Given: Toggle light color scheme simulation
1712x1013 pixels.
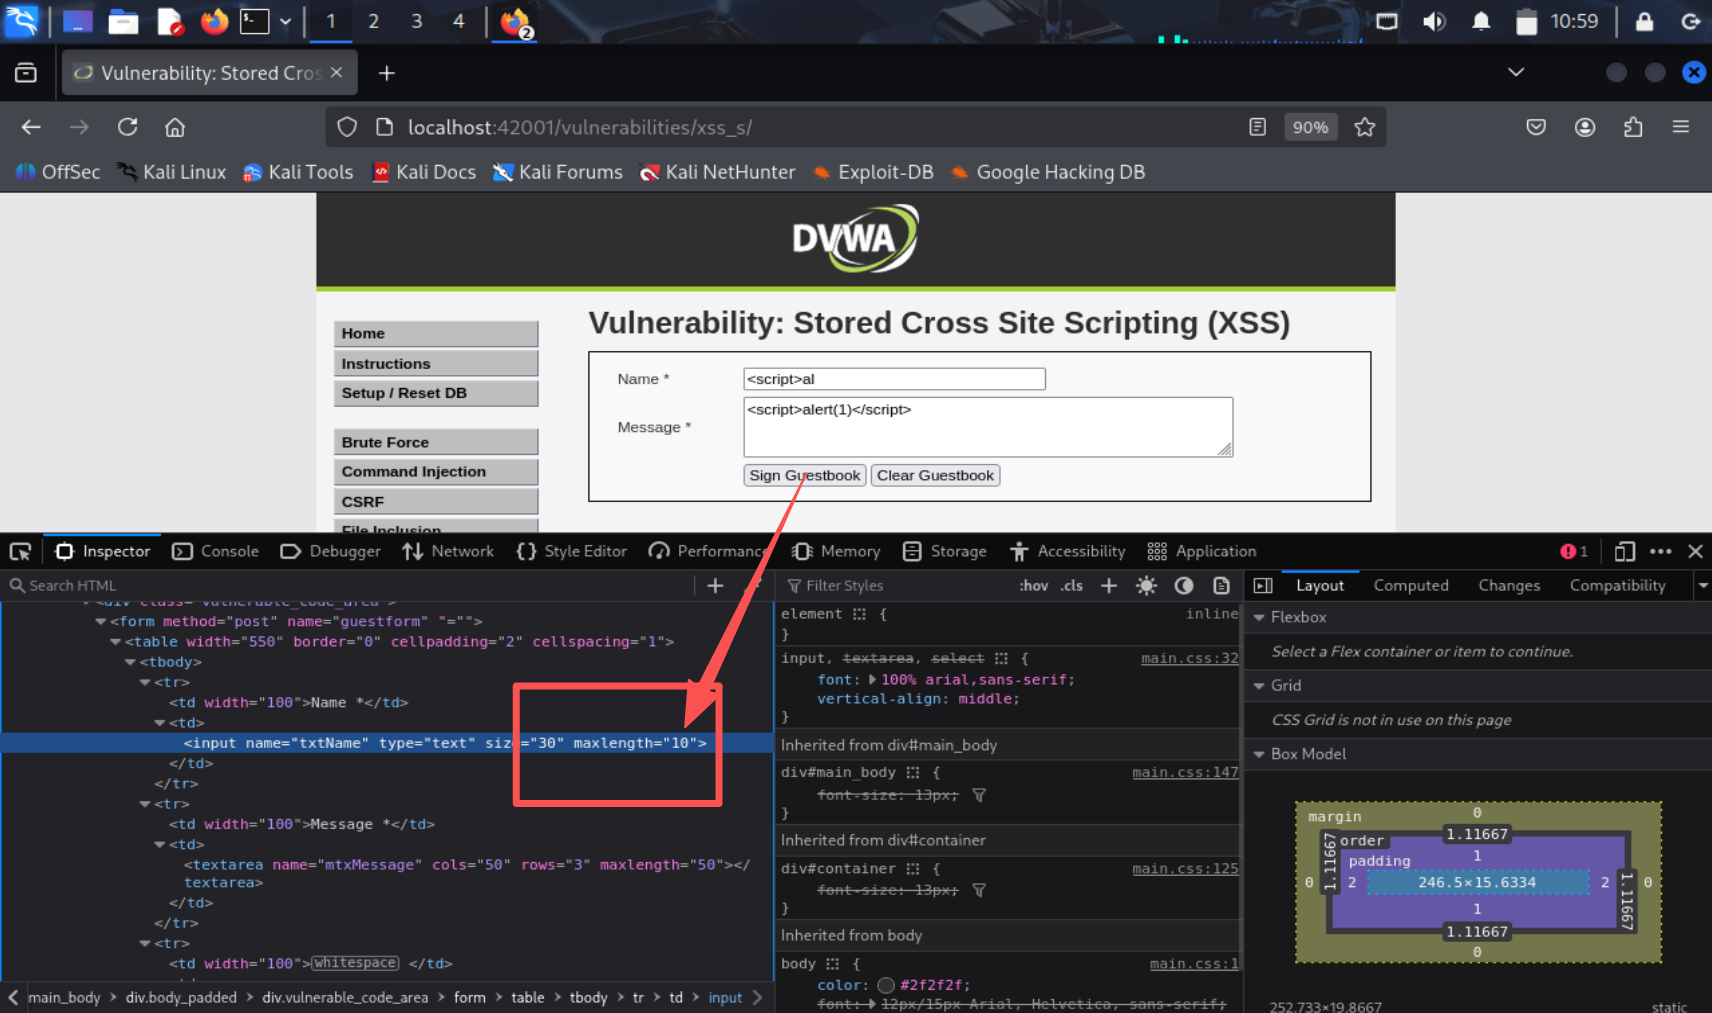Looking at the screenshot, I should (1146, 585).
